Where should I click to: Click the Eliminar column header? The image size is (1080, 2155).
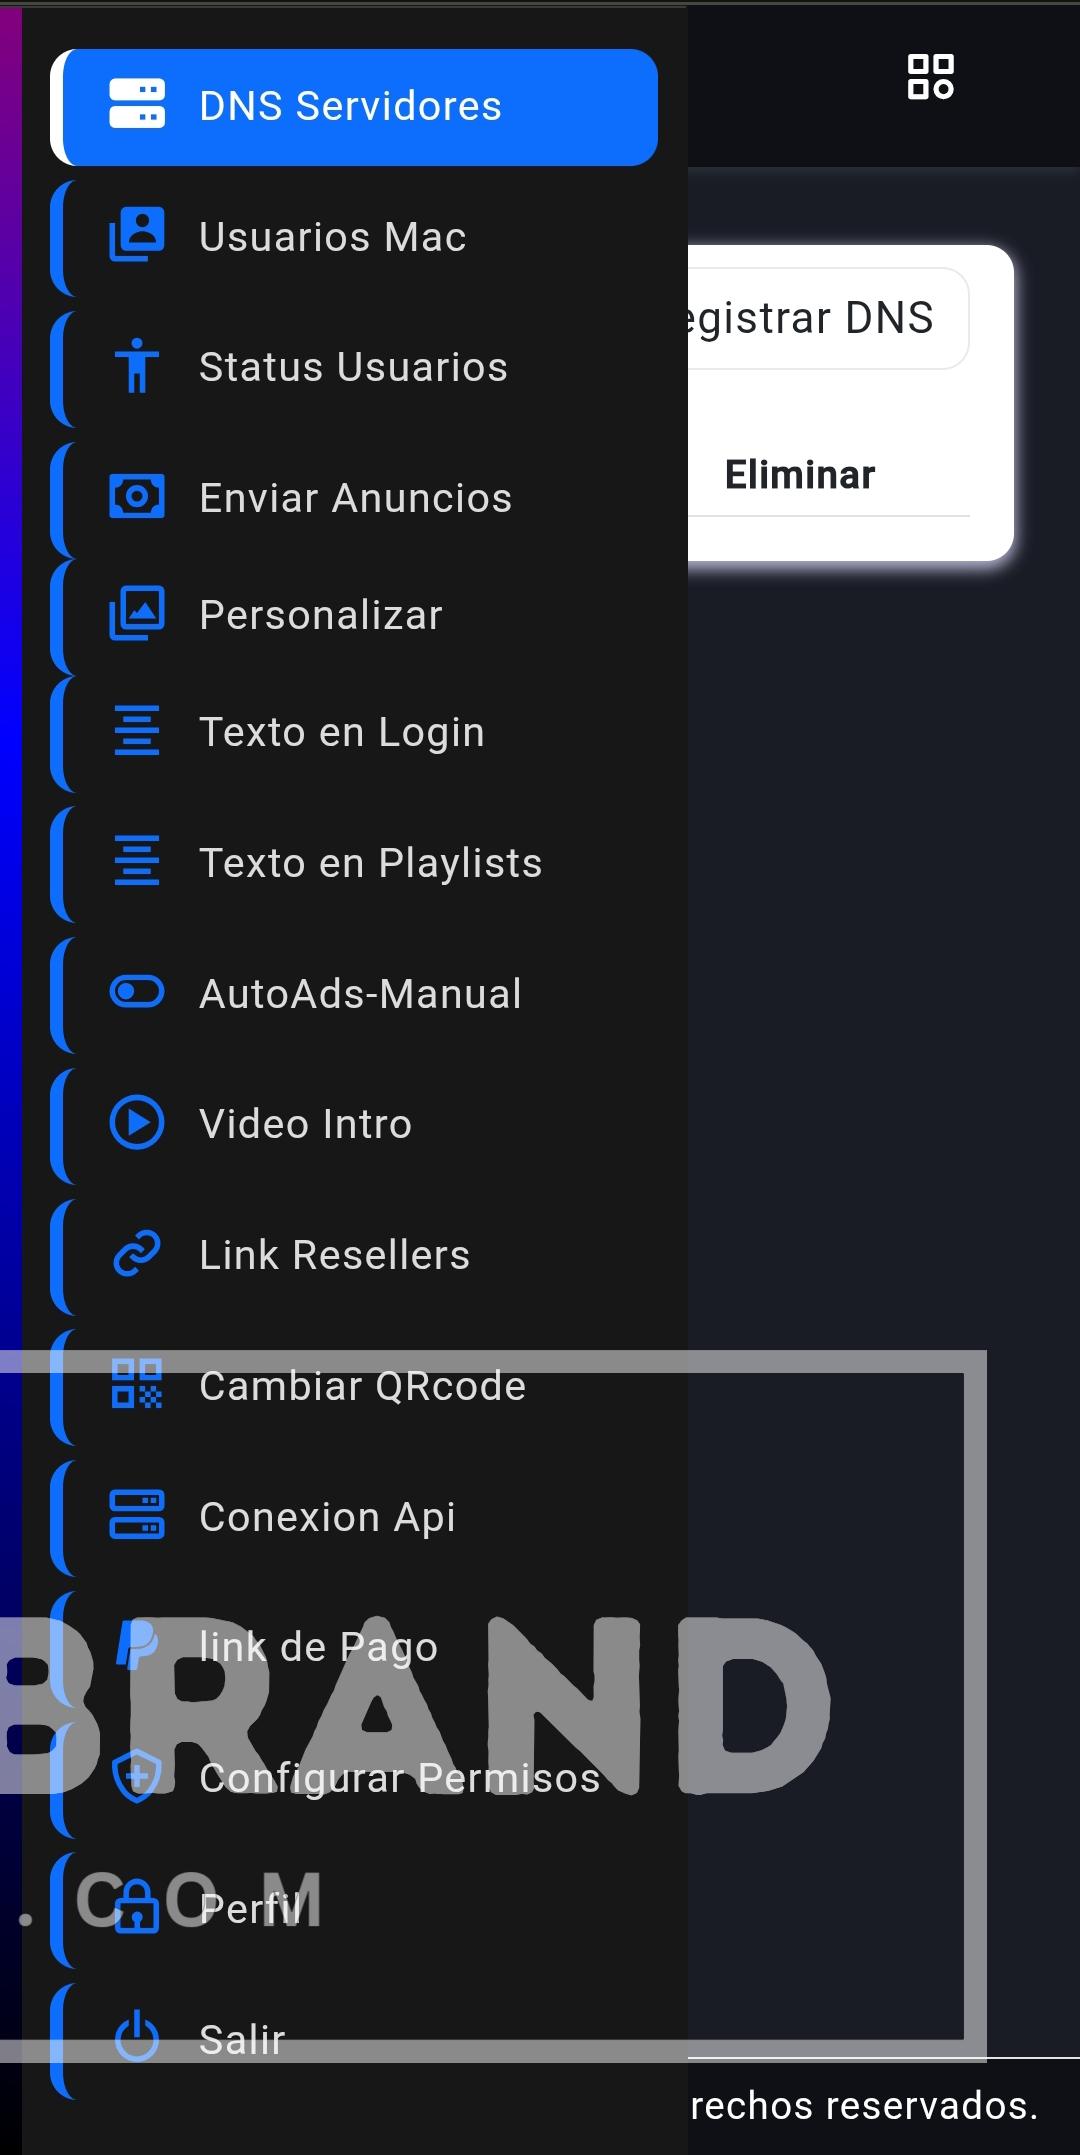800,475
